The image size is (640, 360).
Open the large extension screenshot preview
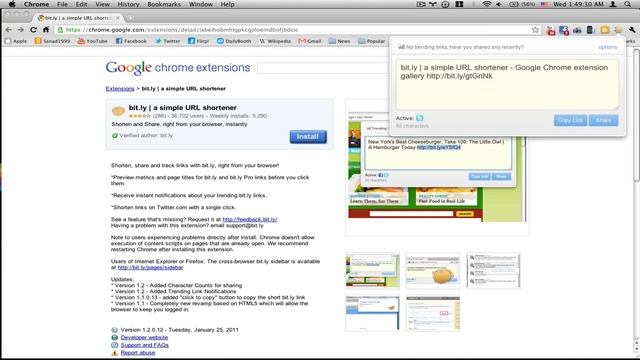pyautogui.click(x=437, y=167)
